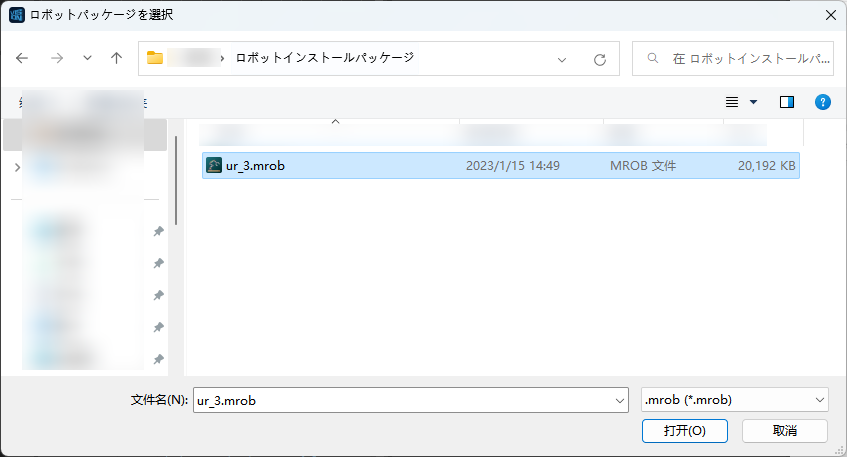This screenshot has width=847, height=457.
Task: Open the view options dropdown arrow
Action: click(754, 102)
